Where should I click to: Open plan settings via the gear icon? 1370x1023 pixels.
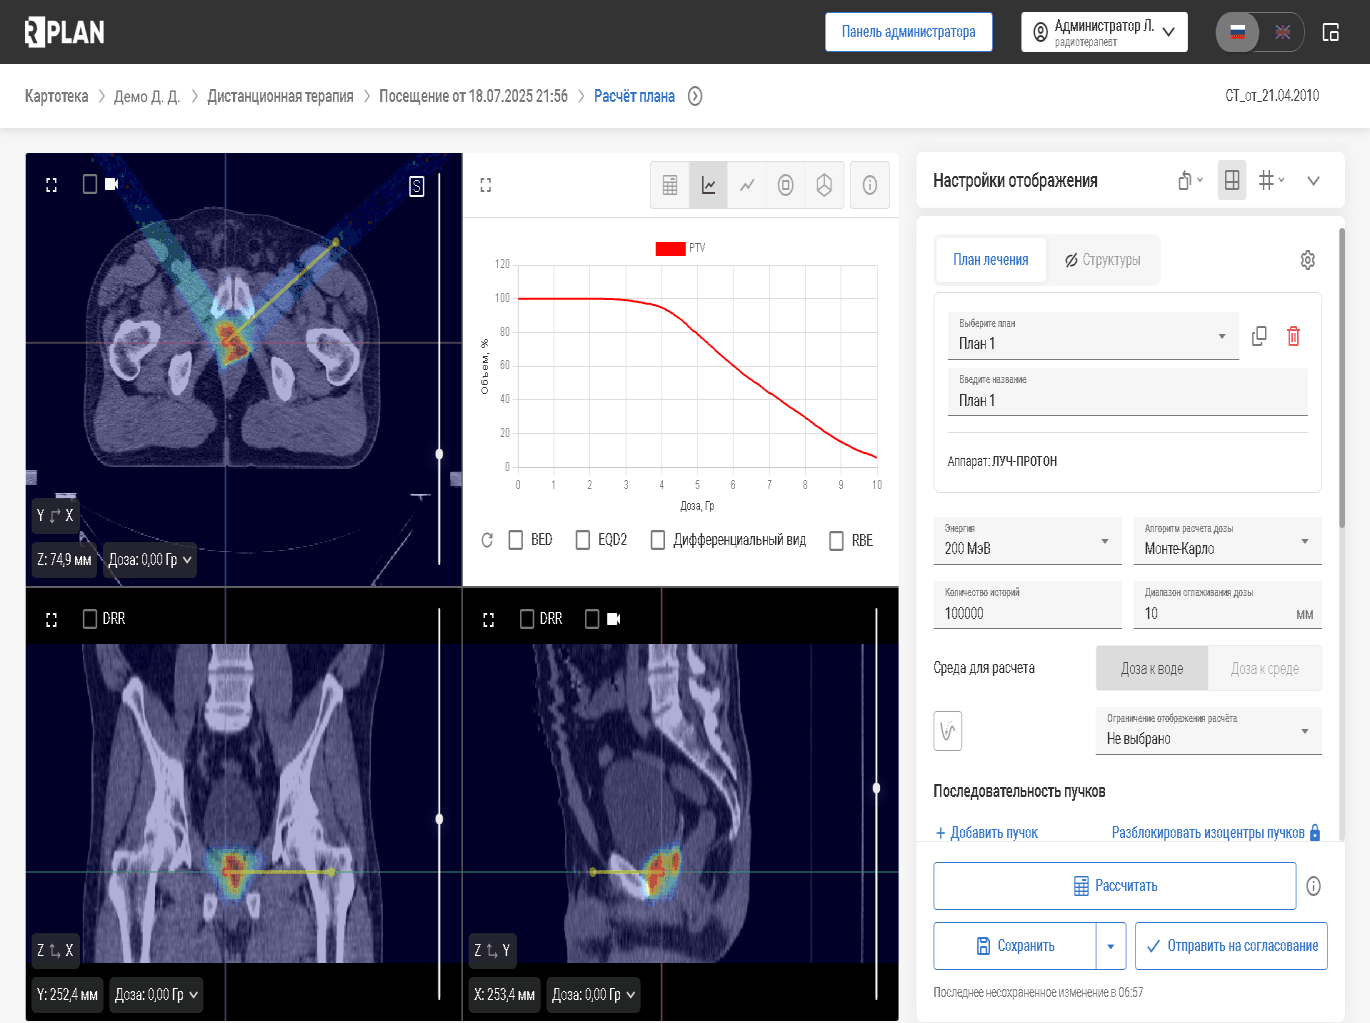[1307, 260]
